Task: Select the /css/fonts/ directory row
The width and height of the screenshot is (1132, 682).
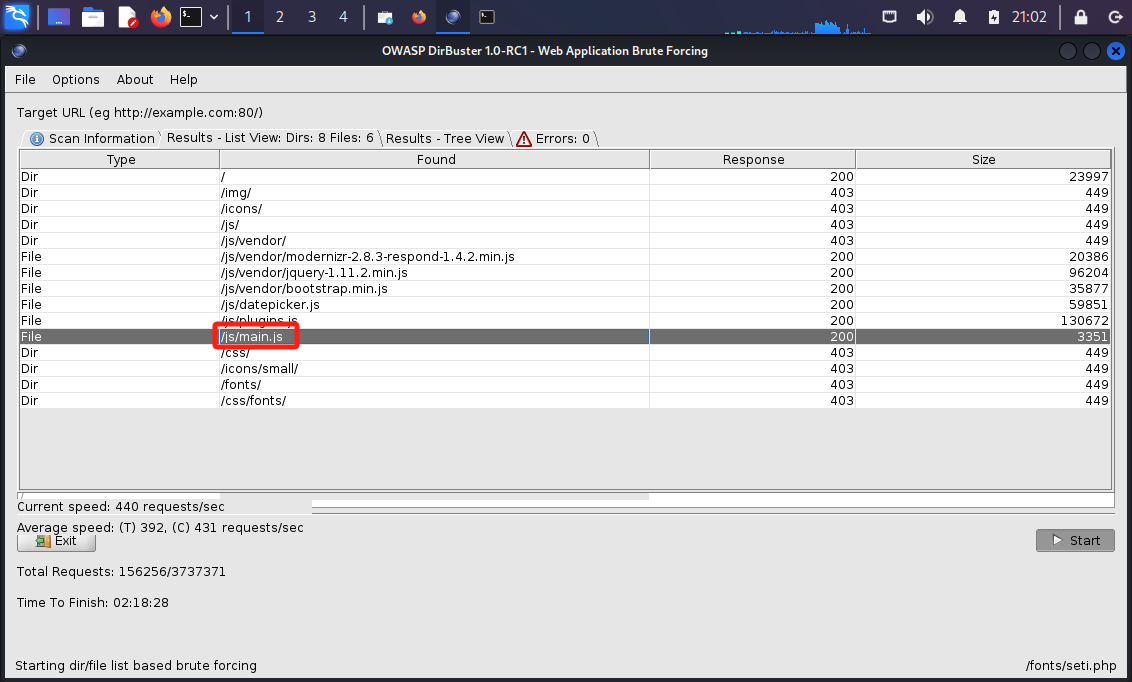Action: click(565, 401)
